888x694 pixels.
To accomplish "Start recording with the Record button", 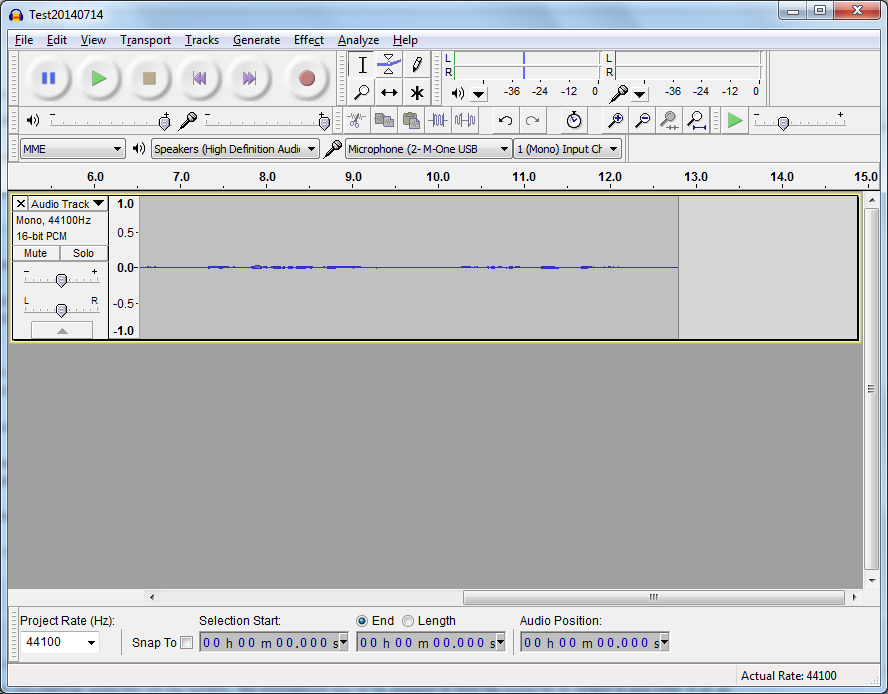I will coord(307,78).
